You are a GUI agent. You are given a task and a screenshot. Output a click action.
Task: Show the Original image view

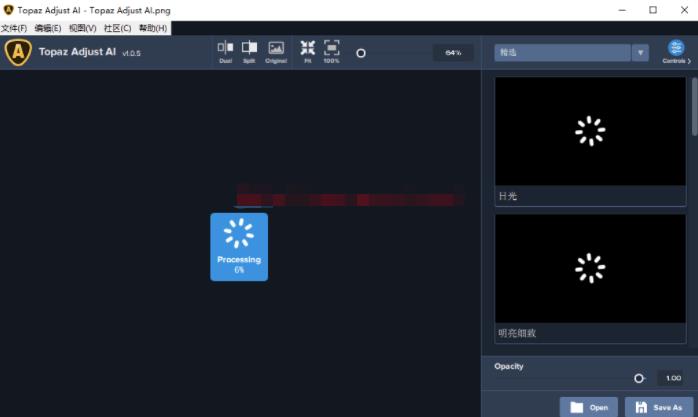[x=276, y=52]
